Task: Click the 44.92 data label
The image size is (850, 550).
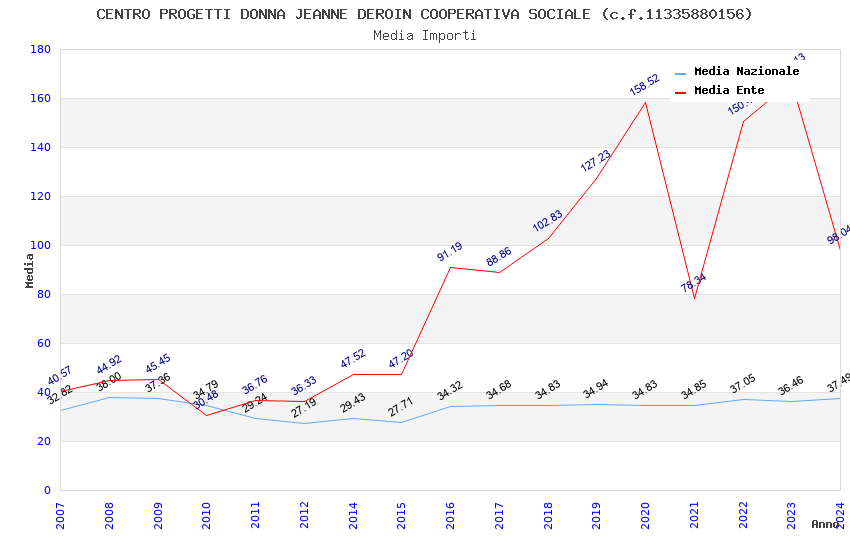Action: pos(109,365)
